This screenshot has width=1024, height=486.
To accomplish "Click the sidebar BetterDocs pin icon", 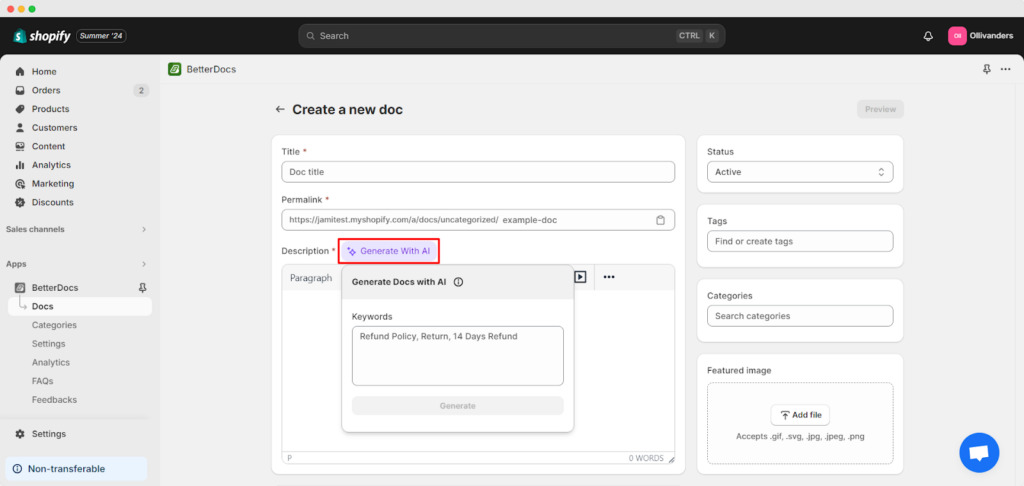I will click(x=143, y=287).
